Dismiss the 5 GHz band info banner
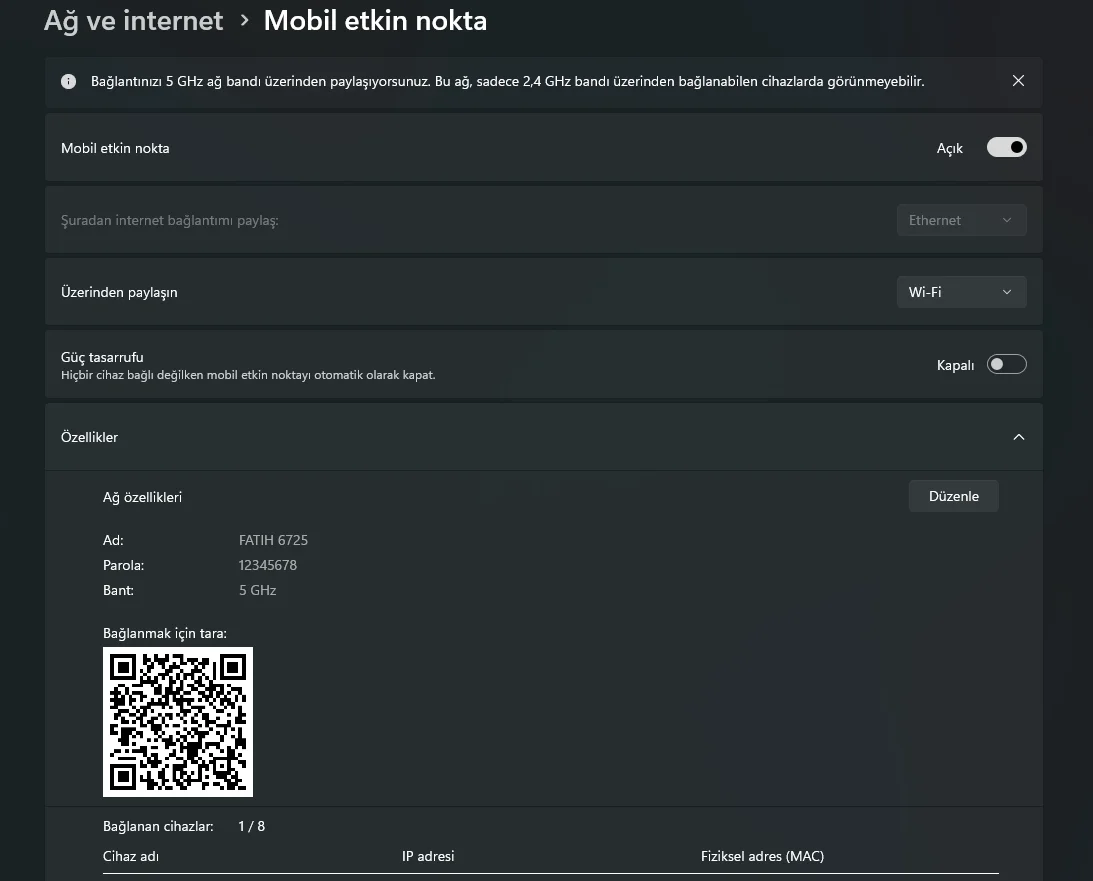Viewport: 1093px width, 881px height. [1018, 81]
